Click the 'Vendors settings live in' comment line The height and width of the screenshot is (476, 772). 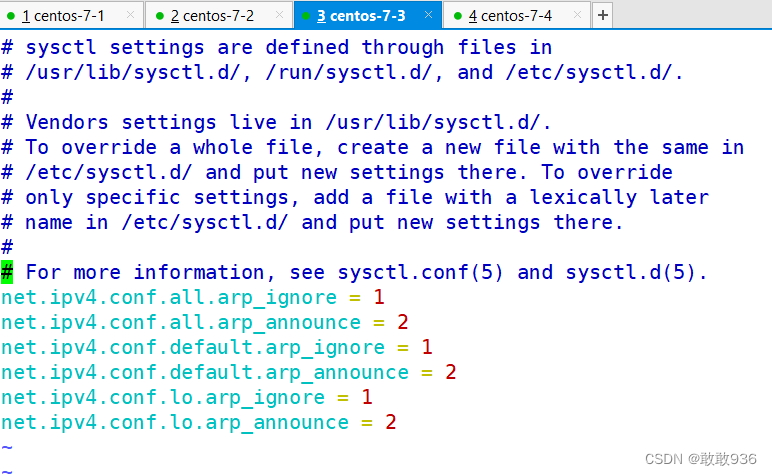276,122
